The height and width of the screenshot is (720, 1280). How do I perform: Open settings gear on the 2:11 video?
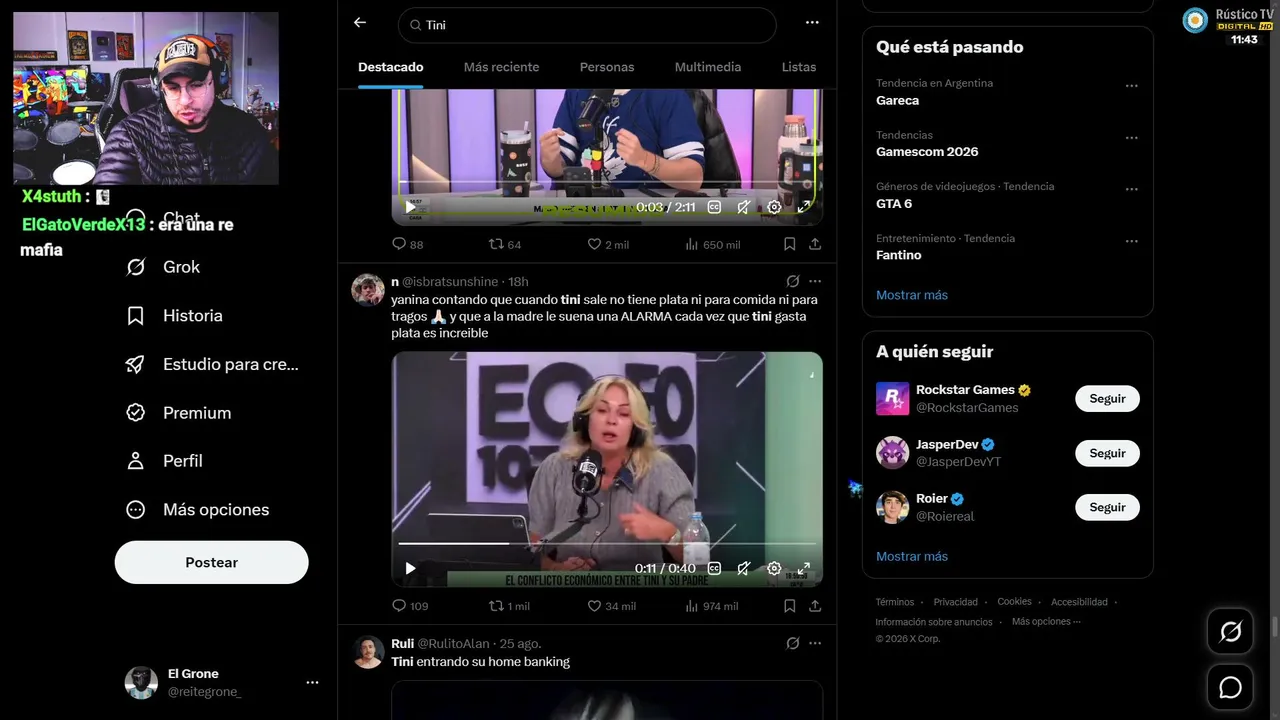774,207
